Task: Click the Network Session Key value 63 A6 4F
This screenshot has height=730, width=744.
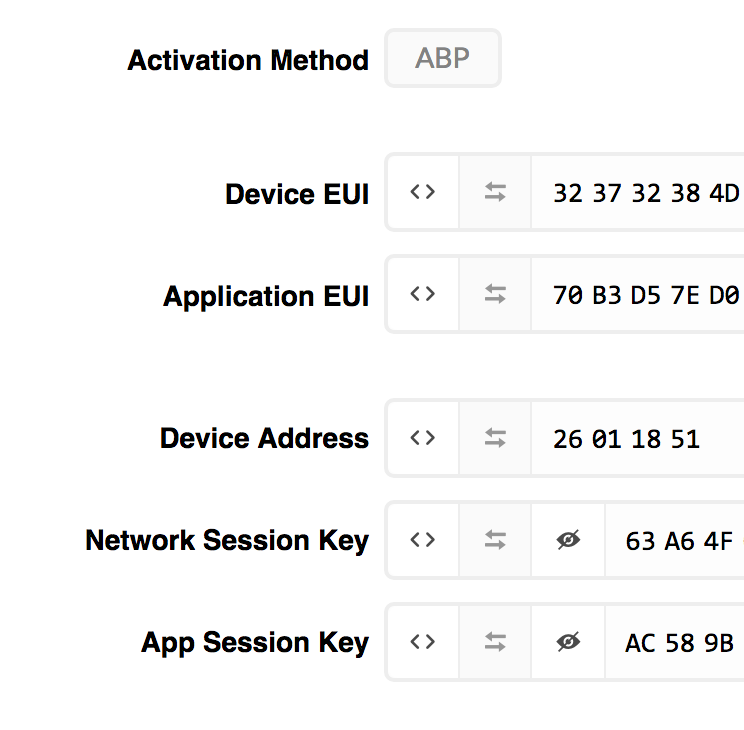Action: coord(679,541)
